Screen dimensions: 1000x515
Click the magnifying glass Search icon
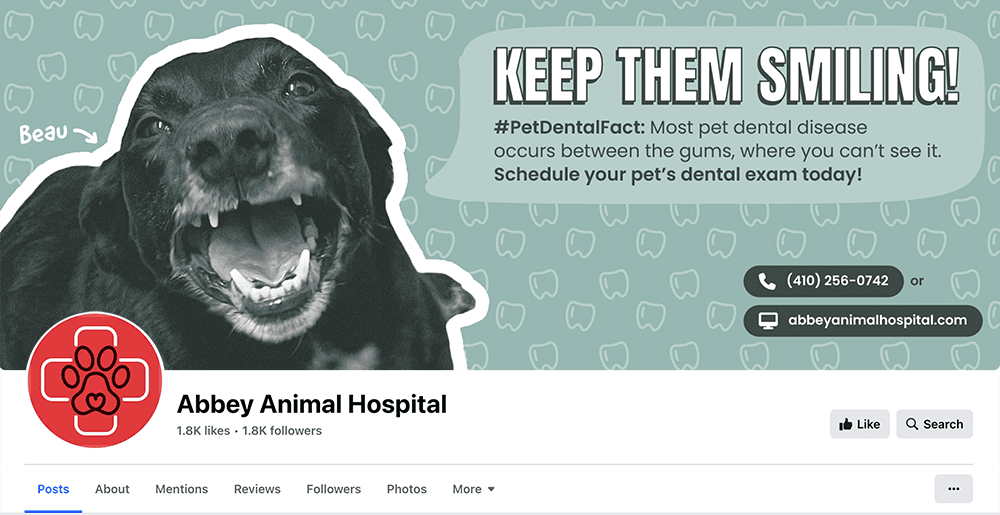(912, 424)
